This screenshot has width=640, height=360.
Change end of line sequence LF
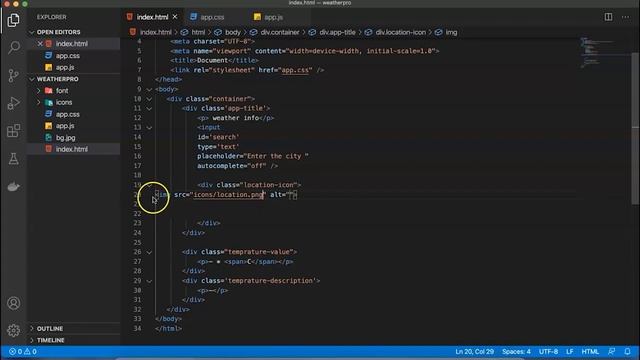click(569, 351)
